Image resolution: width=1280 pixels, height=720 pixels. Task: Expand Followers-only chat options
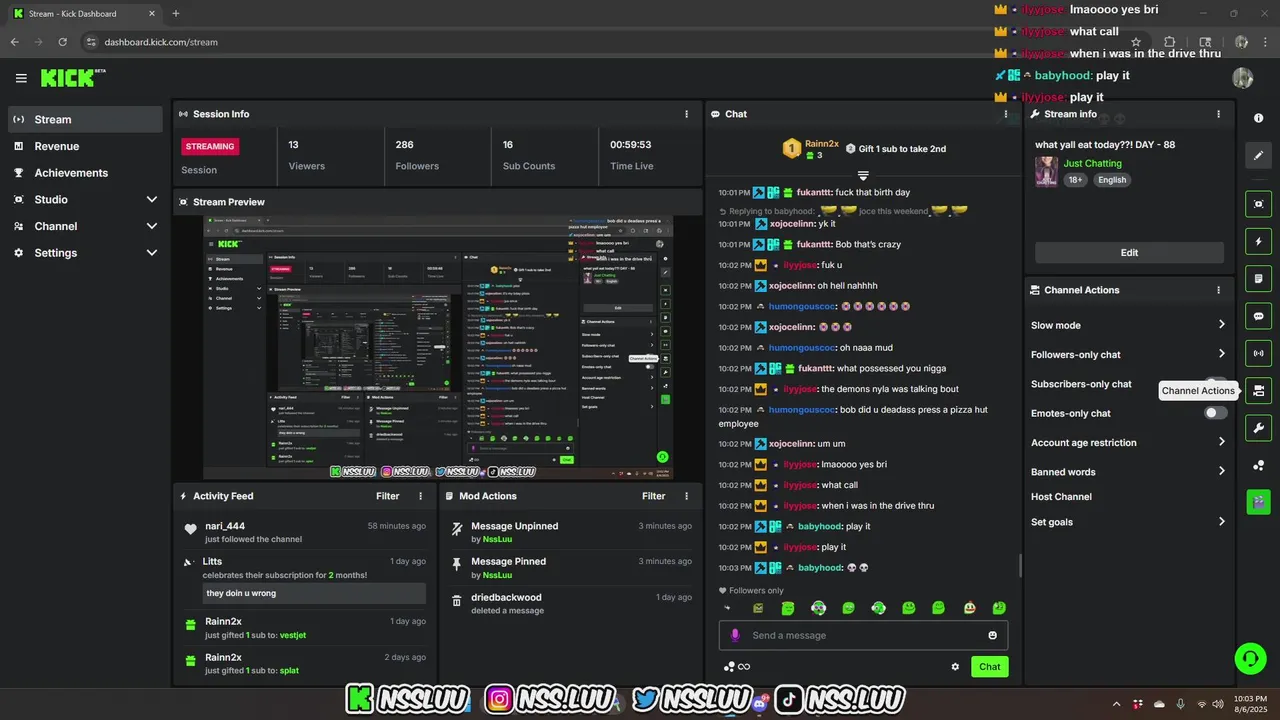tap(1221, 354)
